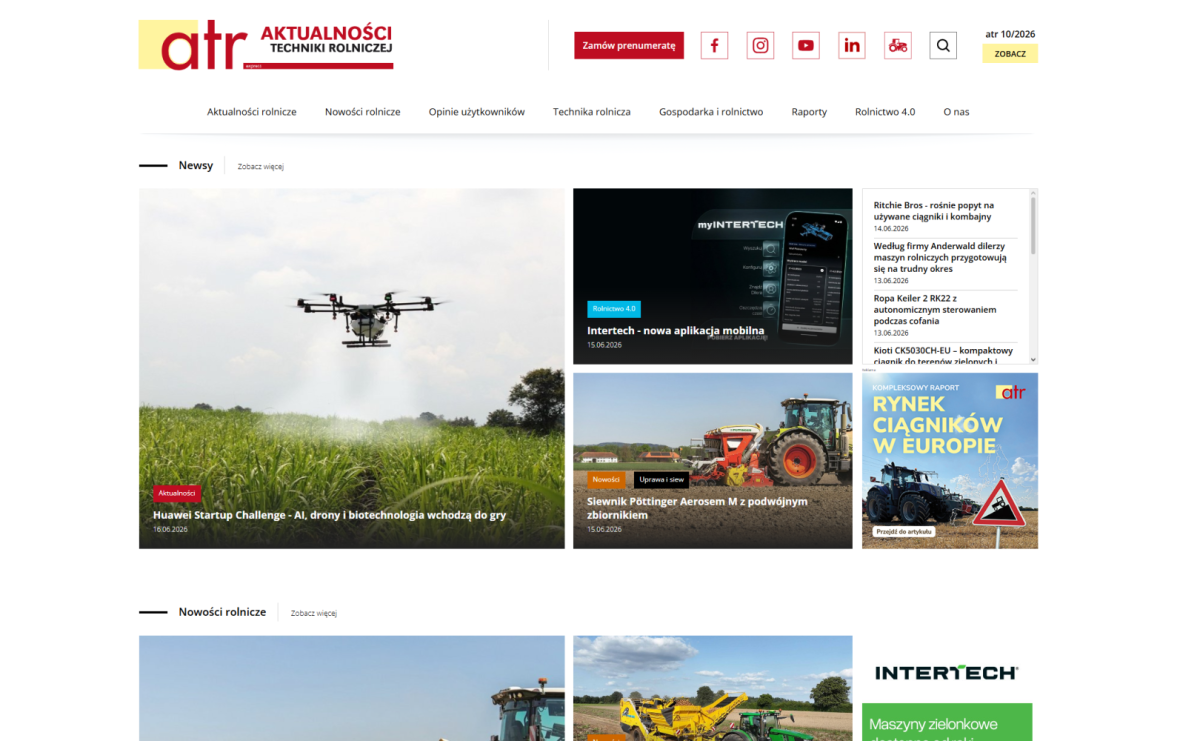This screenshot has height=741, width=1200.
Task: Open the YouTube channel icon
Action: coord(806,45)
